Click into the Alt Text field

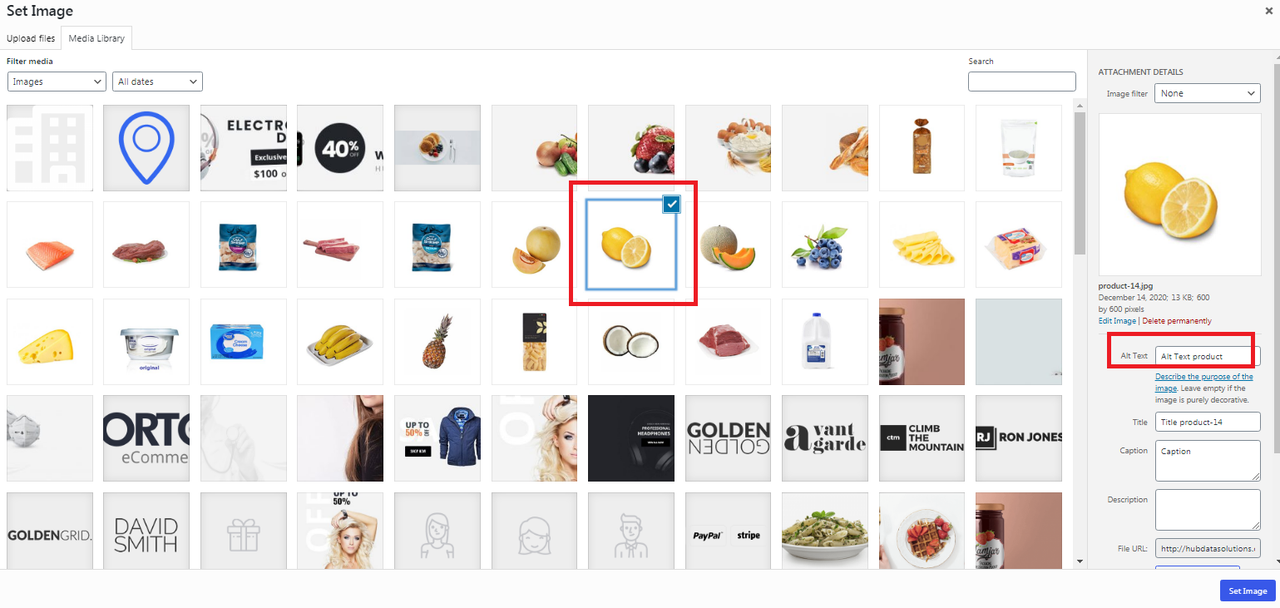point(1208,356)
